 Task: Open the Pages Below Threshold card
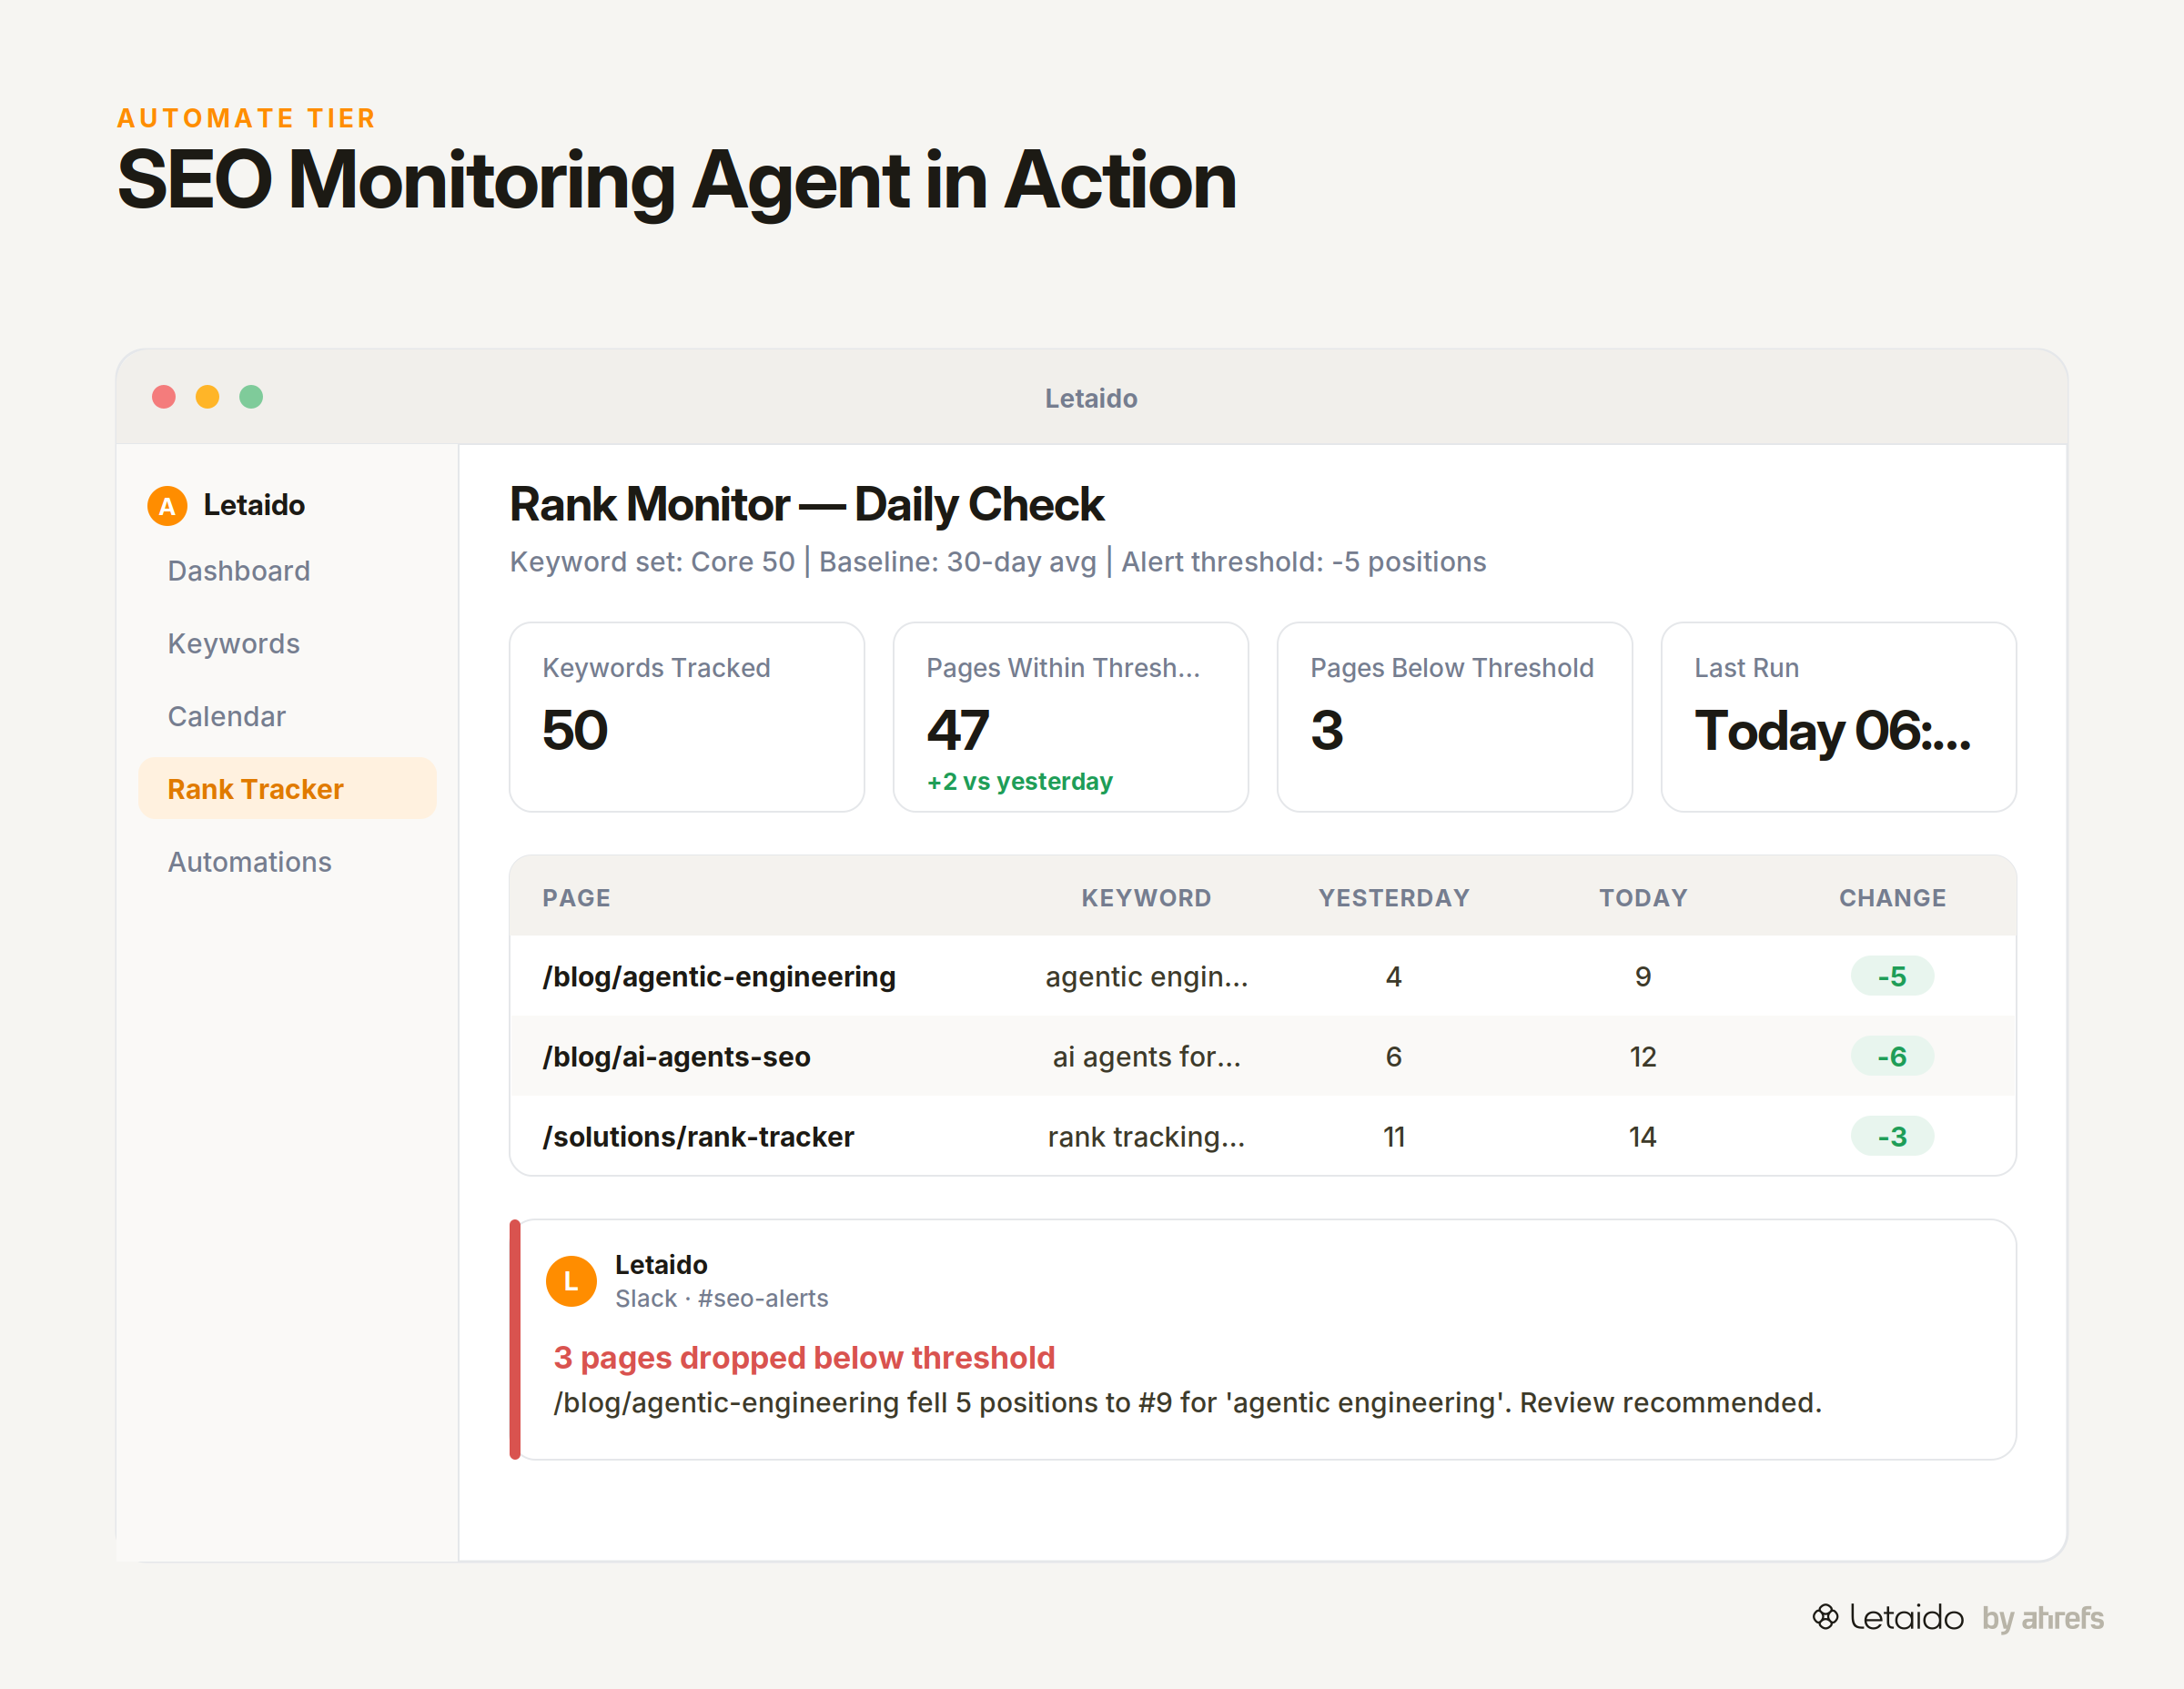1455,717
